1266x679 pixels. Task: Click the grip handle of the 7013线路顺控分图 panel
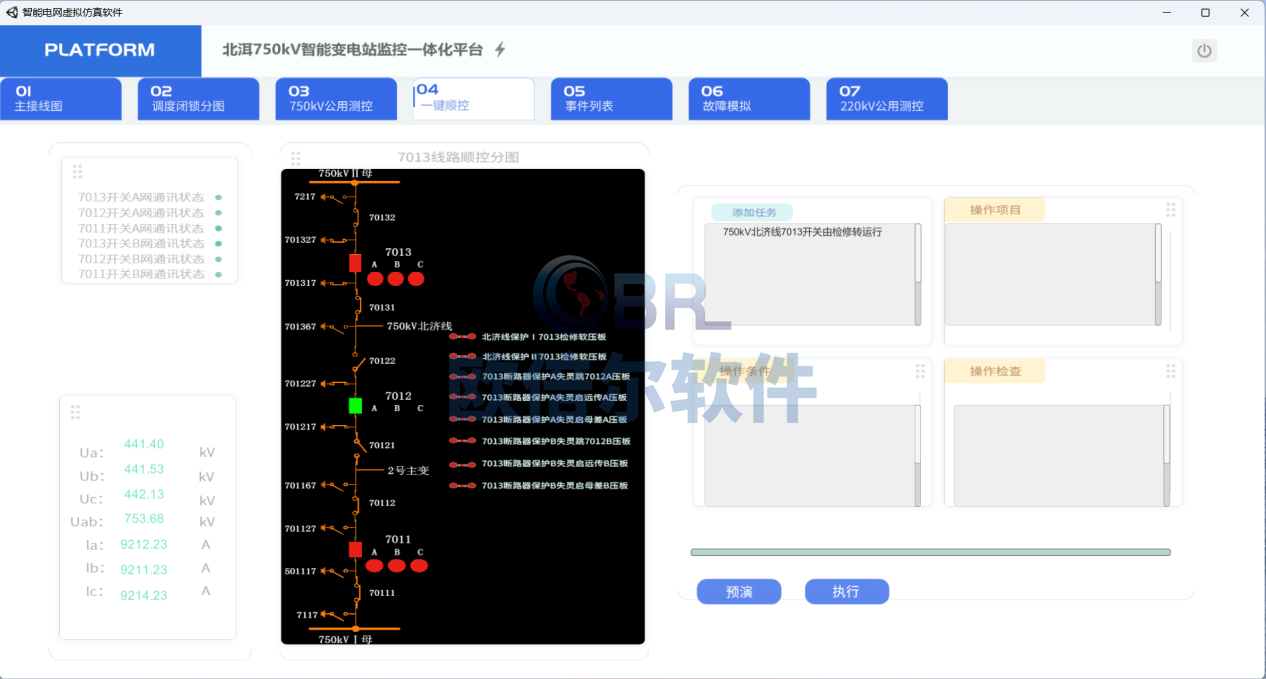tap(295, 158)
